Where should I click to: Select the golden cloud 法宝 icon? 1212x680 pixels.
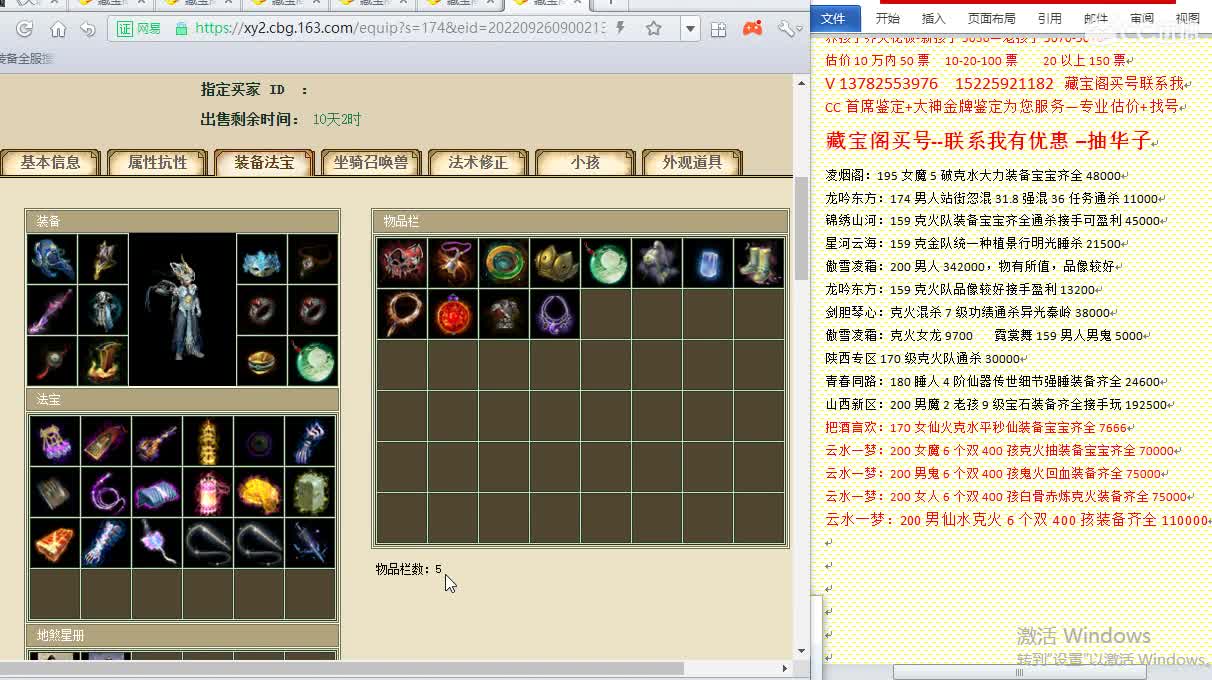point(259,492)
